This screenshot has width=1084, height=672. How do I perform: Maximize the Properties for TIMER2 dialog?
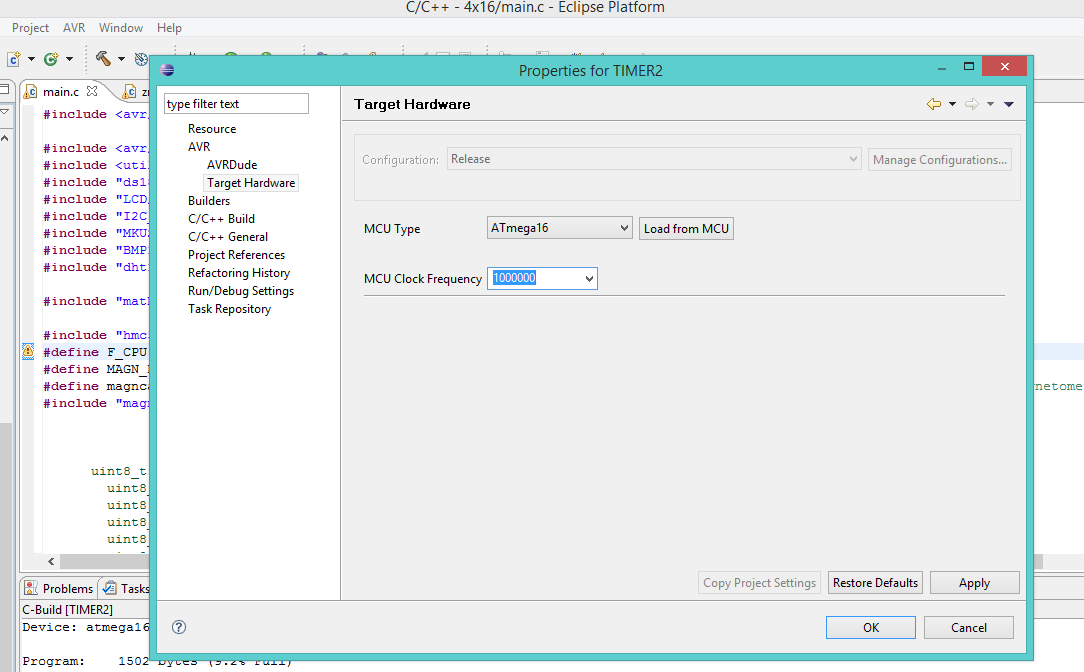pos(969,66)
